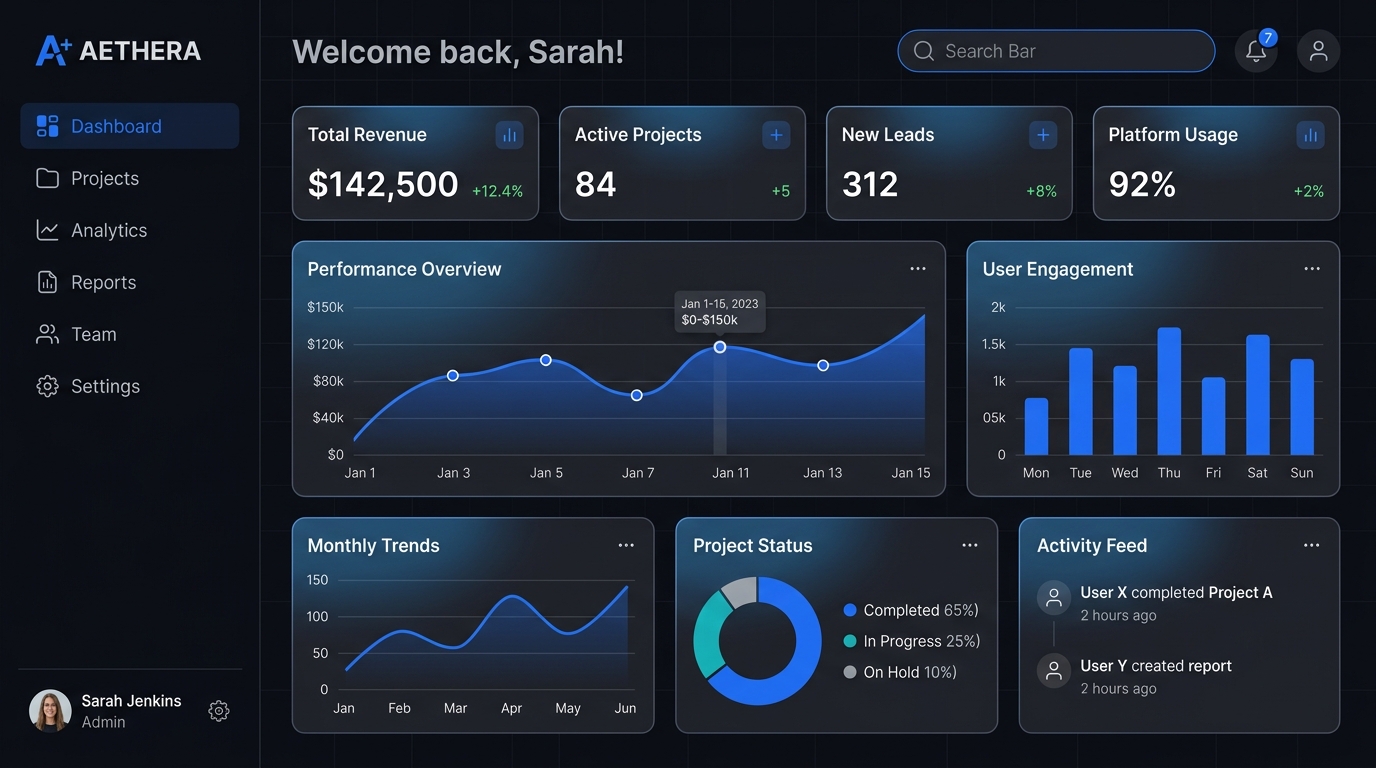Click the Dashboard grid icon
The height and width of the screenshot is (768, 1376).
pos(47,126)
